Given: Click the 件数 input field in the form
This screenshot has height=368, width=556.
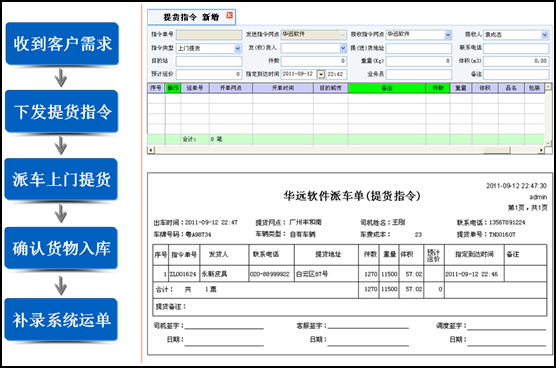Looking at the screenshot, I should (313, 61).
